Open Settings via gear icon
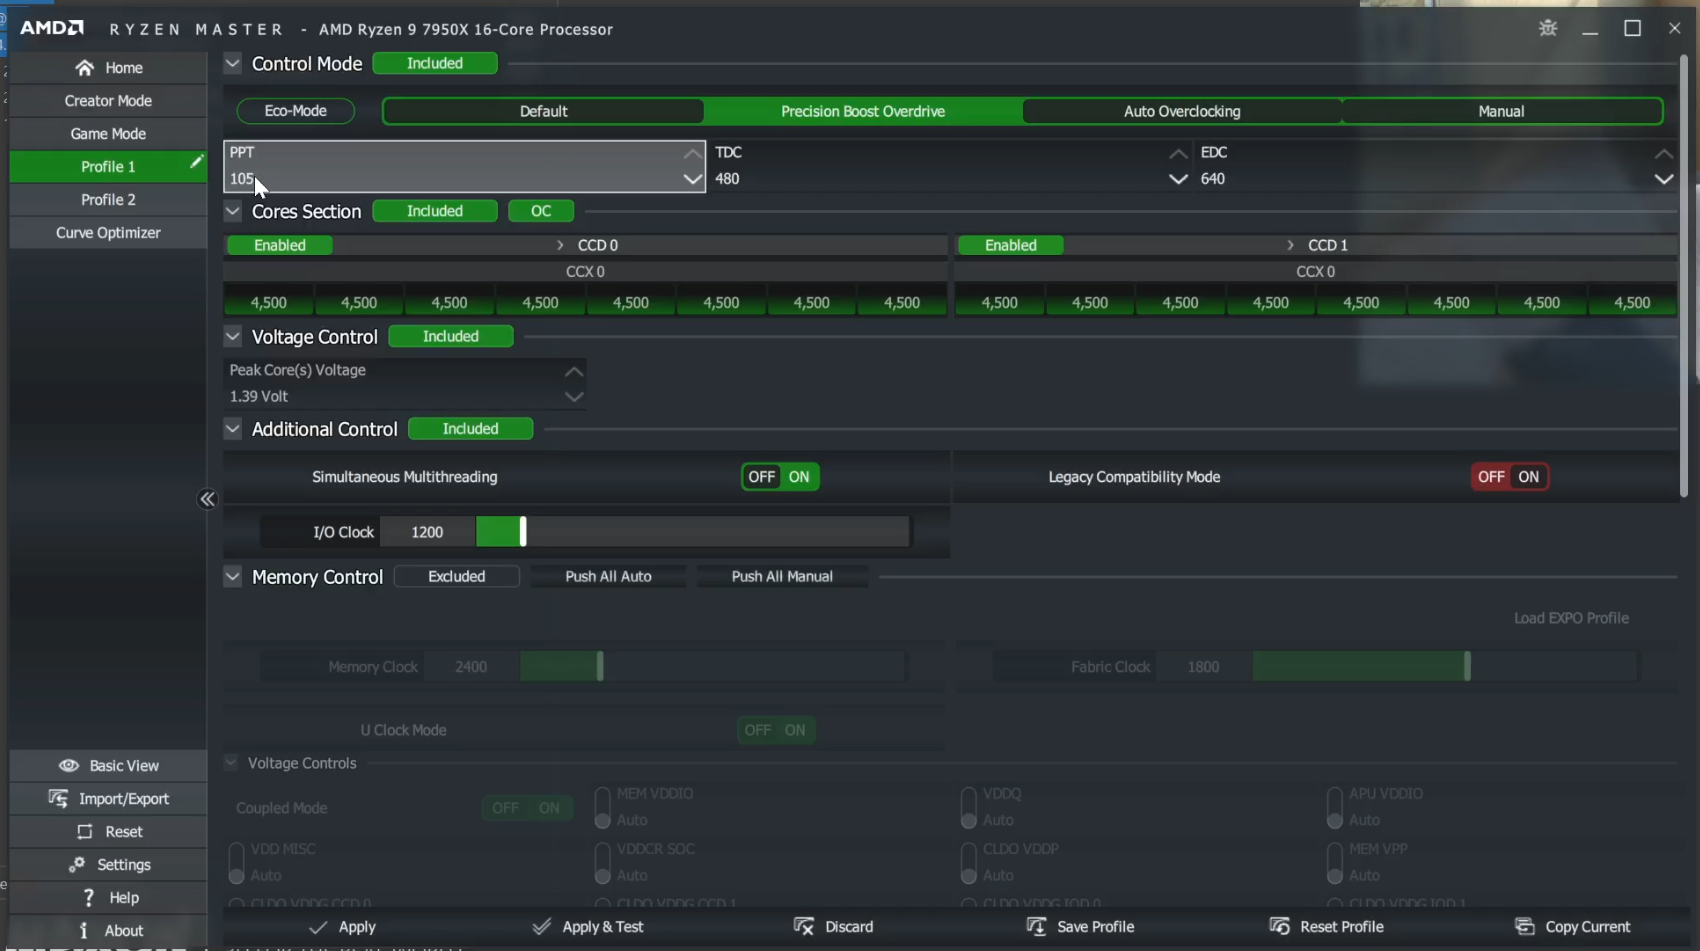 [77, 865]
